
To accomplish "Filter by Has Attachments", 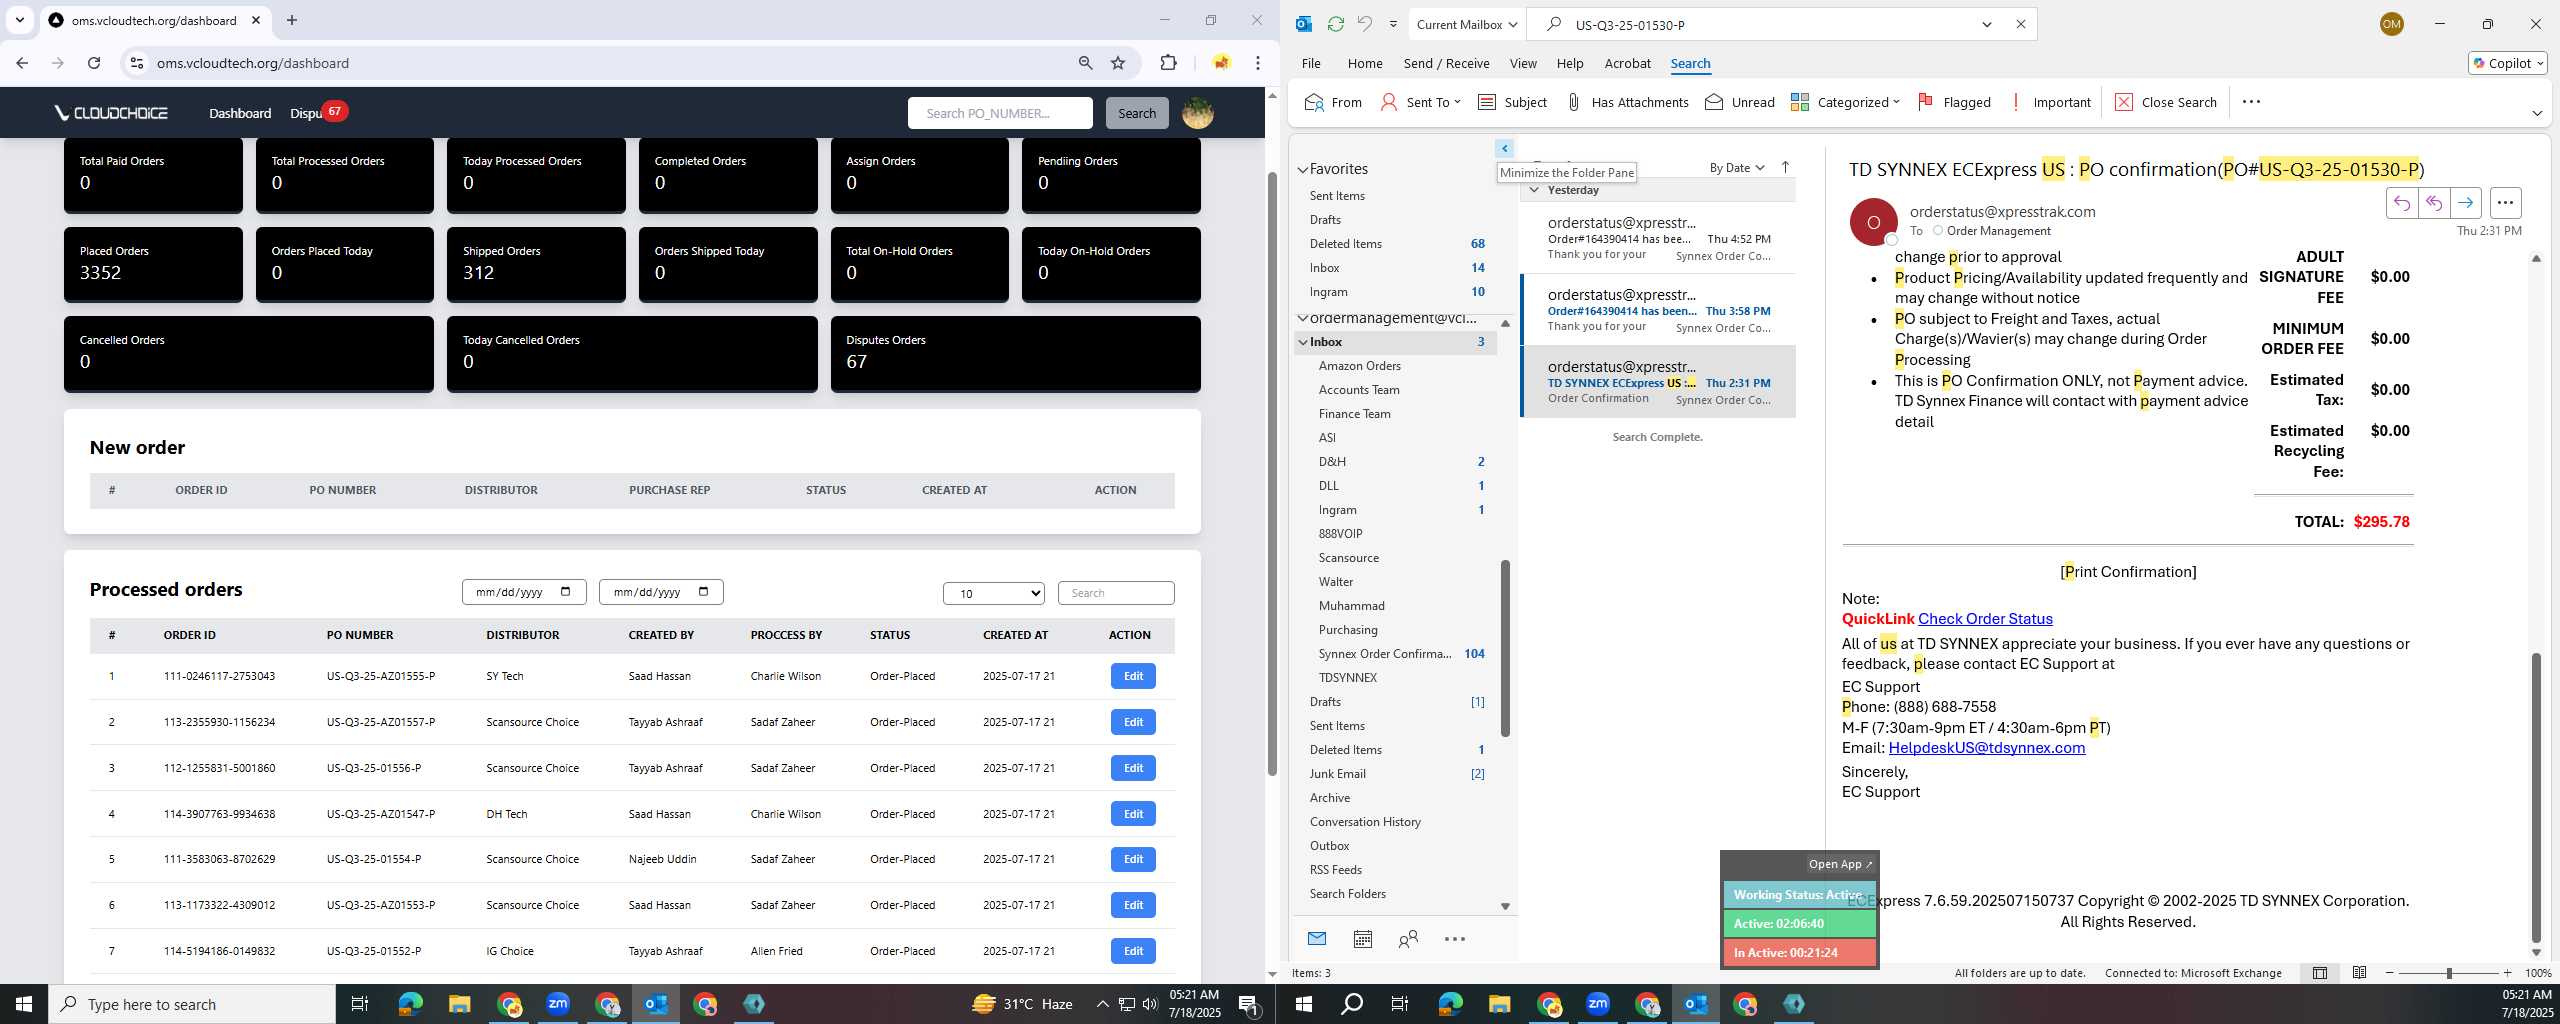I will (x=1627, y=102).
